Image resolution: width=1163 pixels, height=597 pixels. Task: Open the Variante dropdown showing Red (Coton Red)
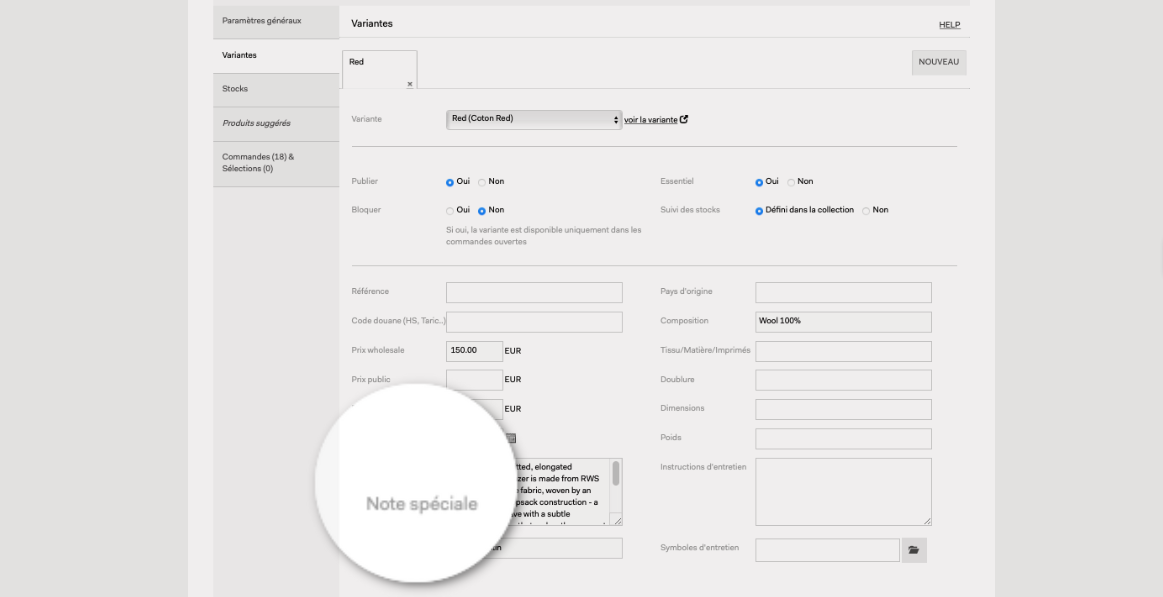533,119
